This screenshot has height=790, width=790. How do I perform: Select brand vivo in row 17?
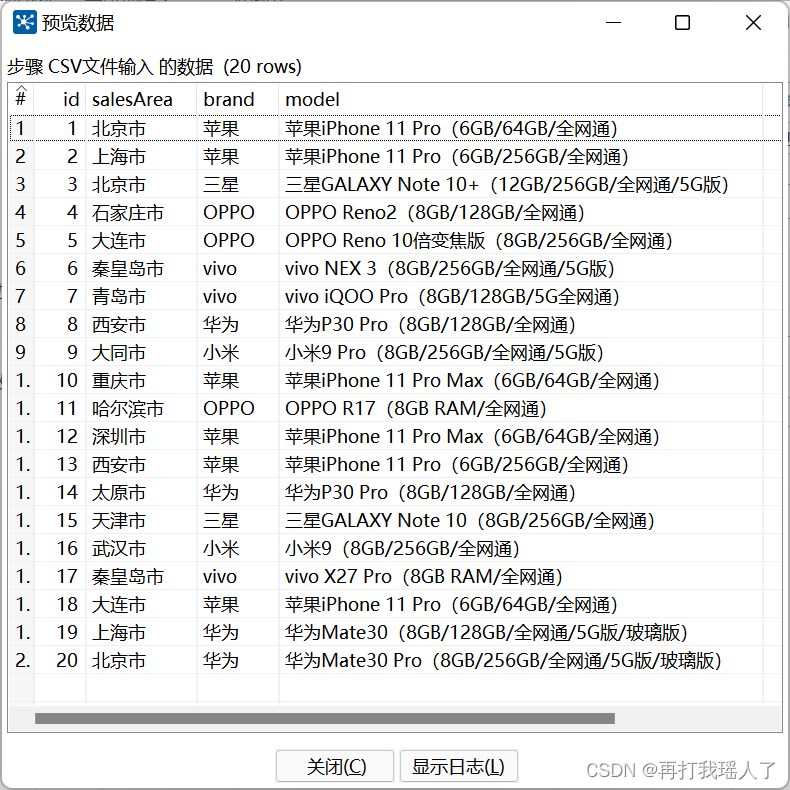click(238, 576)
